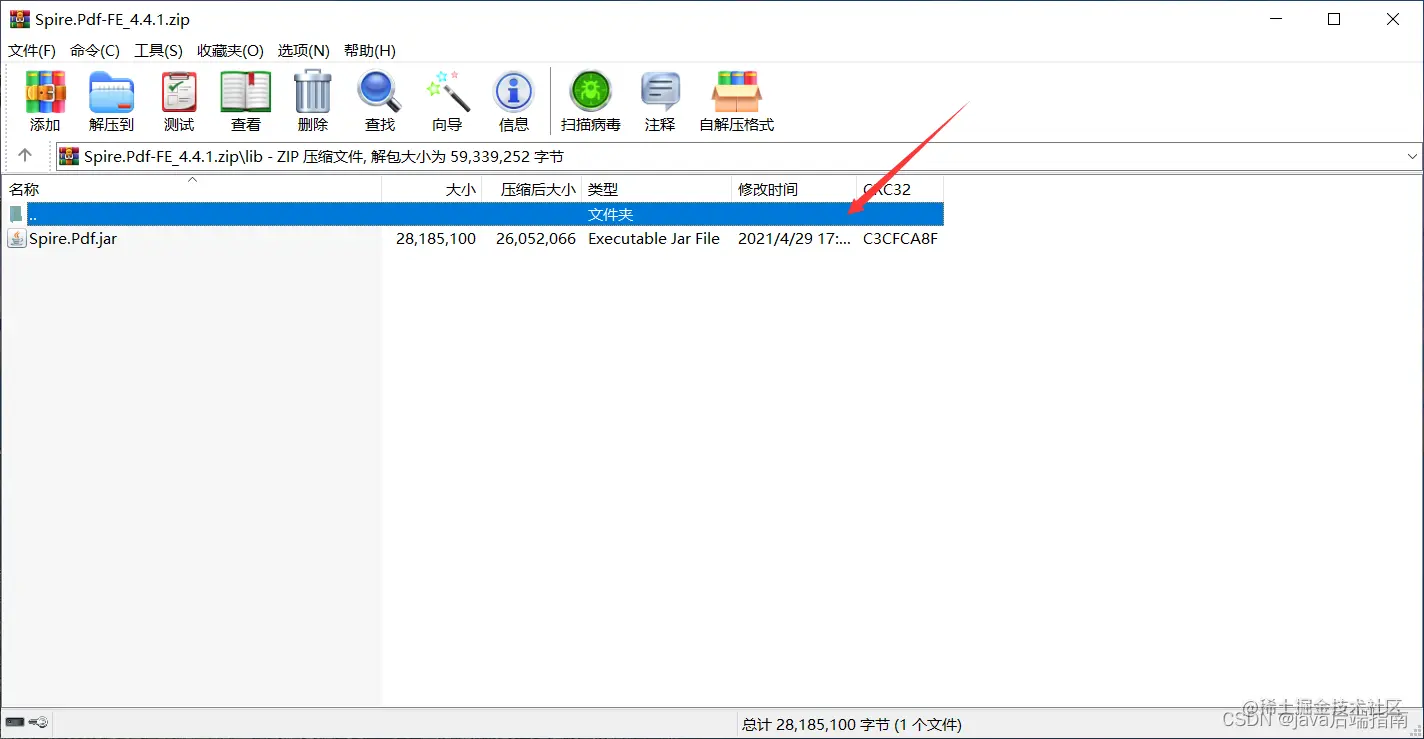Expand the address path dropdown arrow

pos(1412,157)
